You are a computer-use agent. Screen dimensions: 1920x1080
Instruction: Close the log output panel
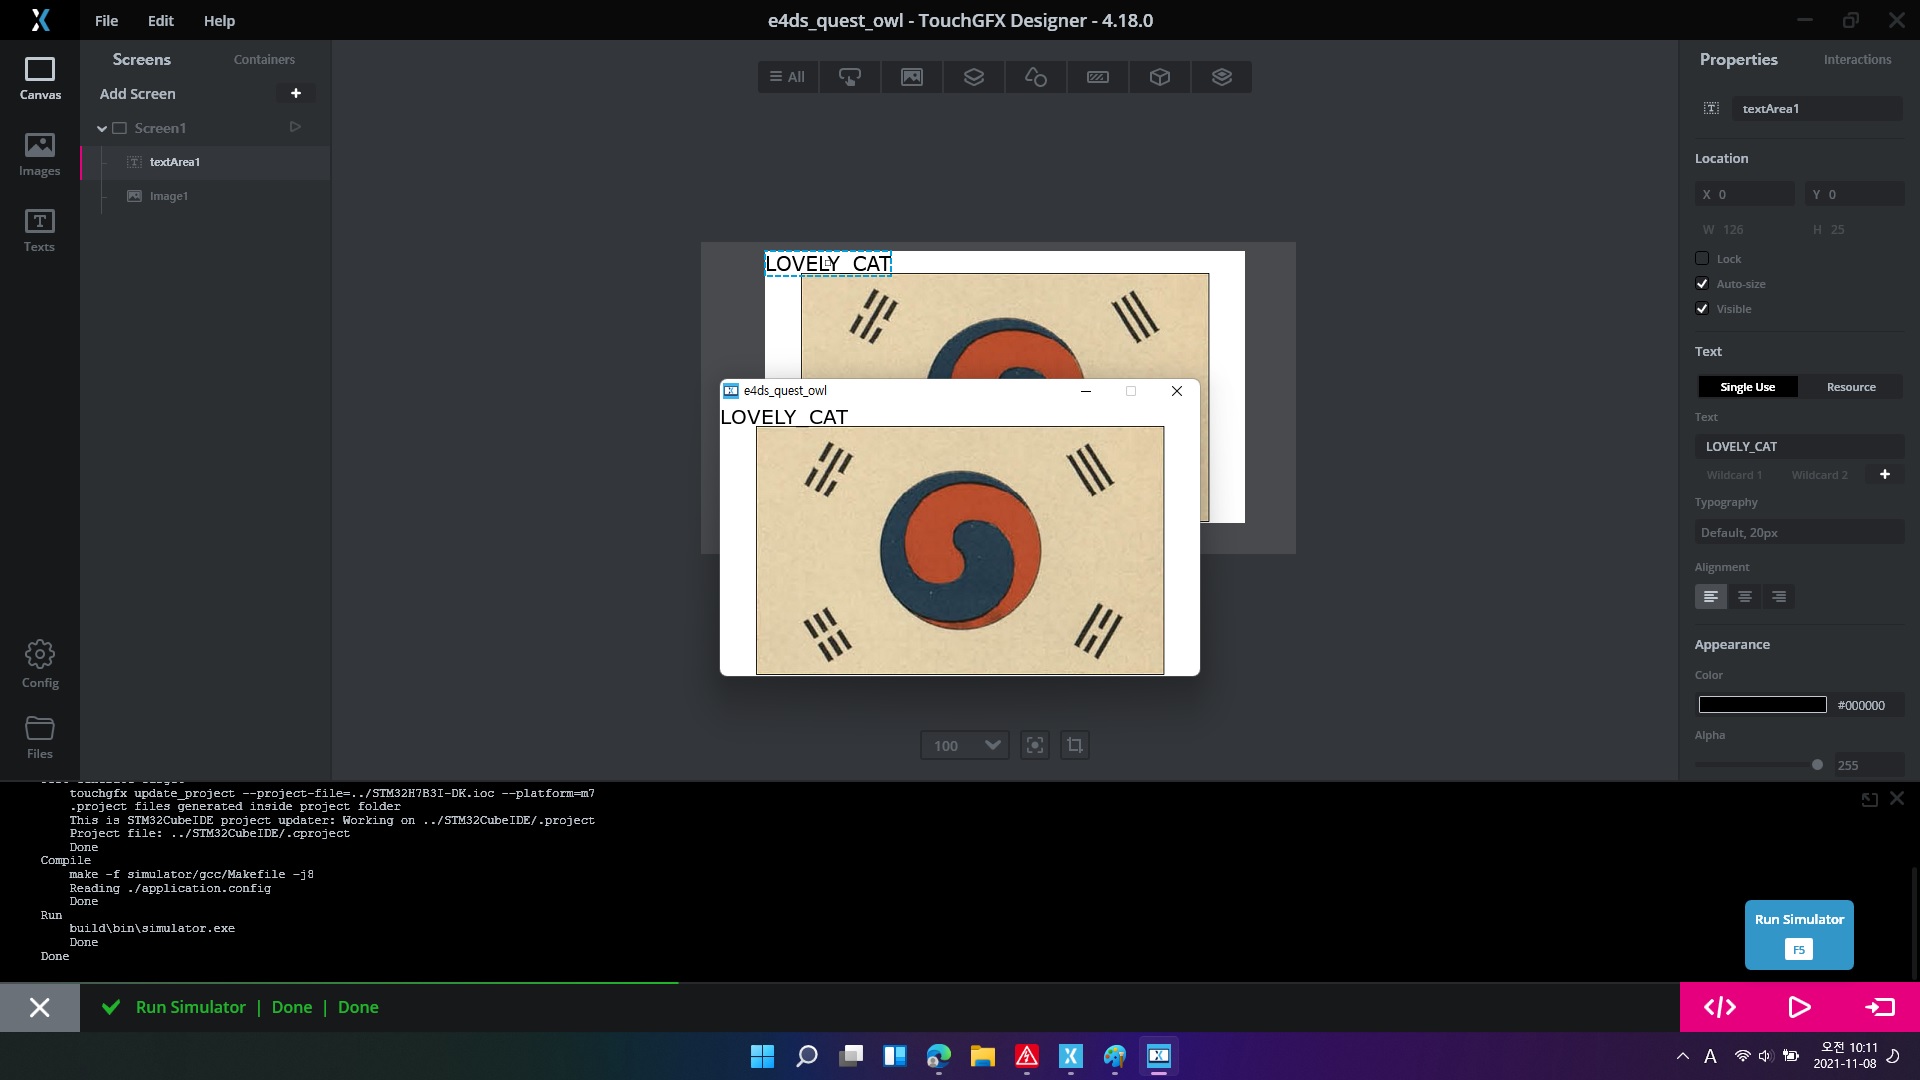click(1897, 798)
